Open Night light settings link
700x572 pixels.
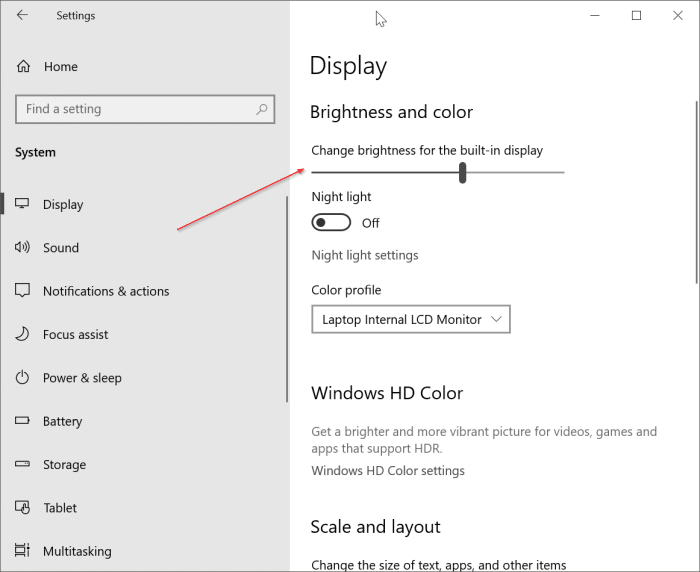click(x=365, y=255)
